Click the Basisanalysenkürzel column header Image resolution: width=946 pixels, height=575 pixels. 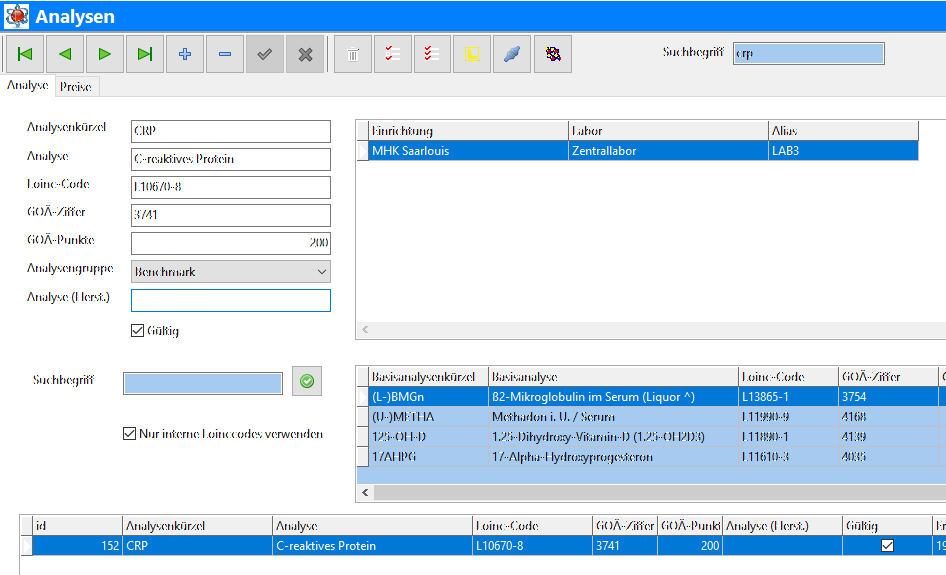click(x=428, y=377)
